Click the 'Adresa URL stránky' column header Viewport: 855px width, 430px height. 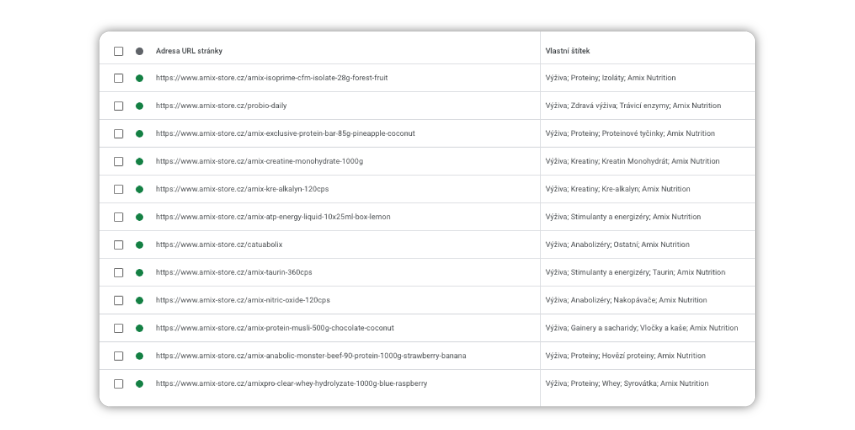tap(189, 51)
